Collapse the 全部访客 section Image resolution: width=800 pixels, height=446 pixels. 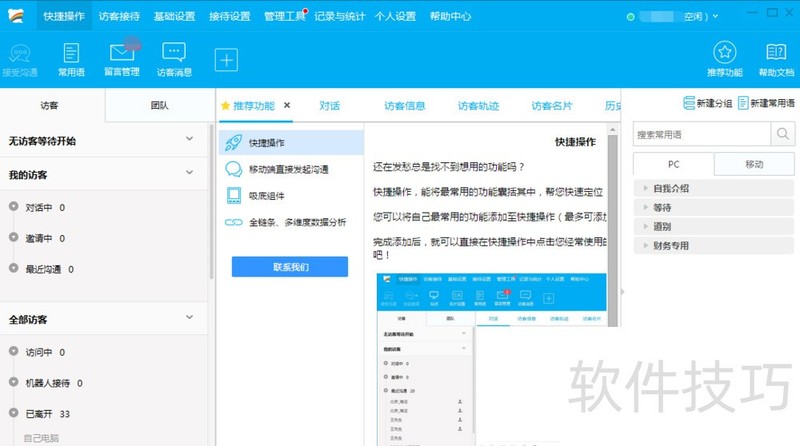(190, 319)
